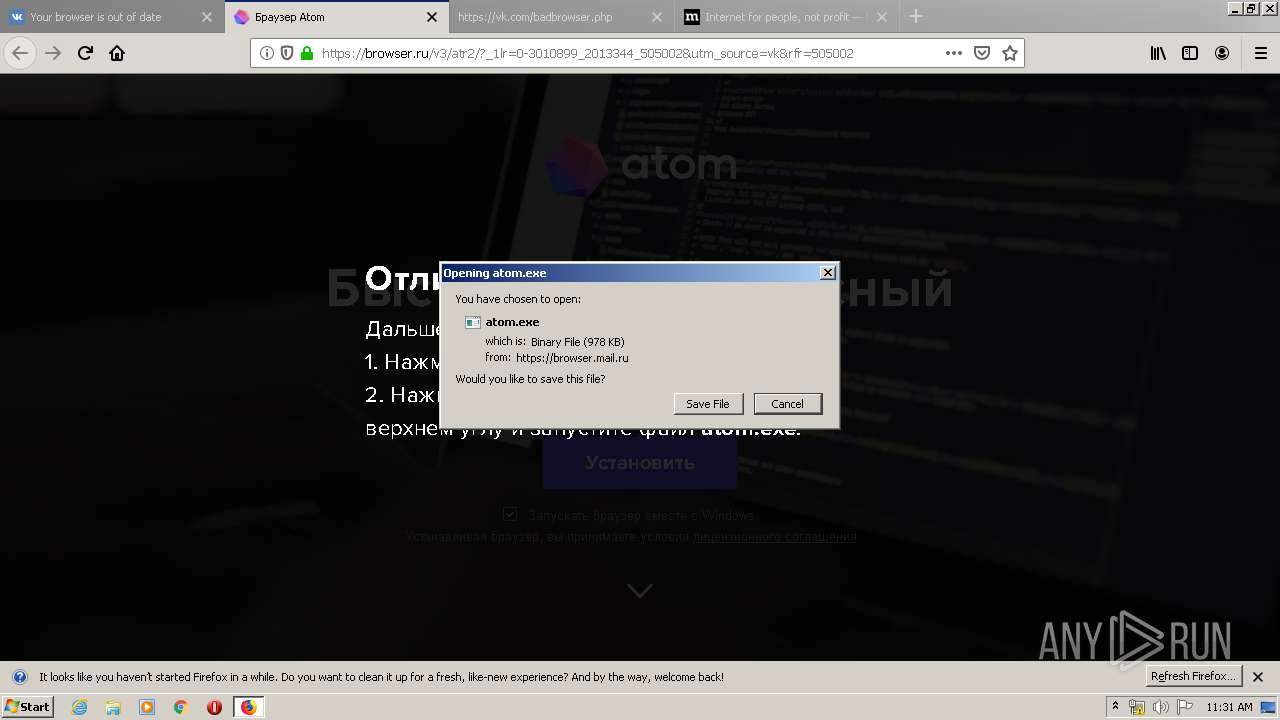Open 'Internet for people, not profit' tab

coord(785,17)
